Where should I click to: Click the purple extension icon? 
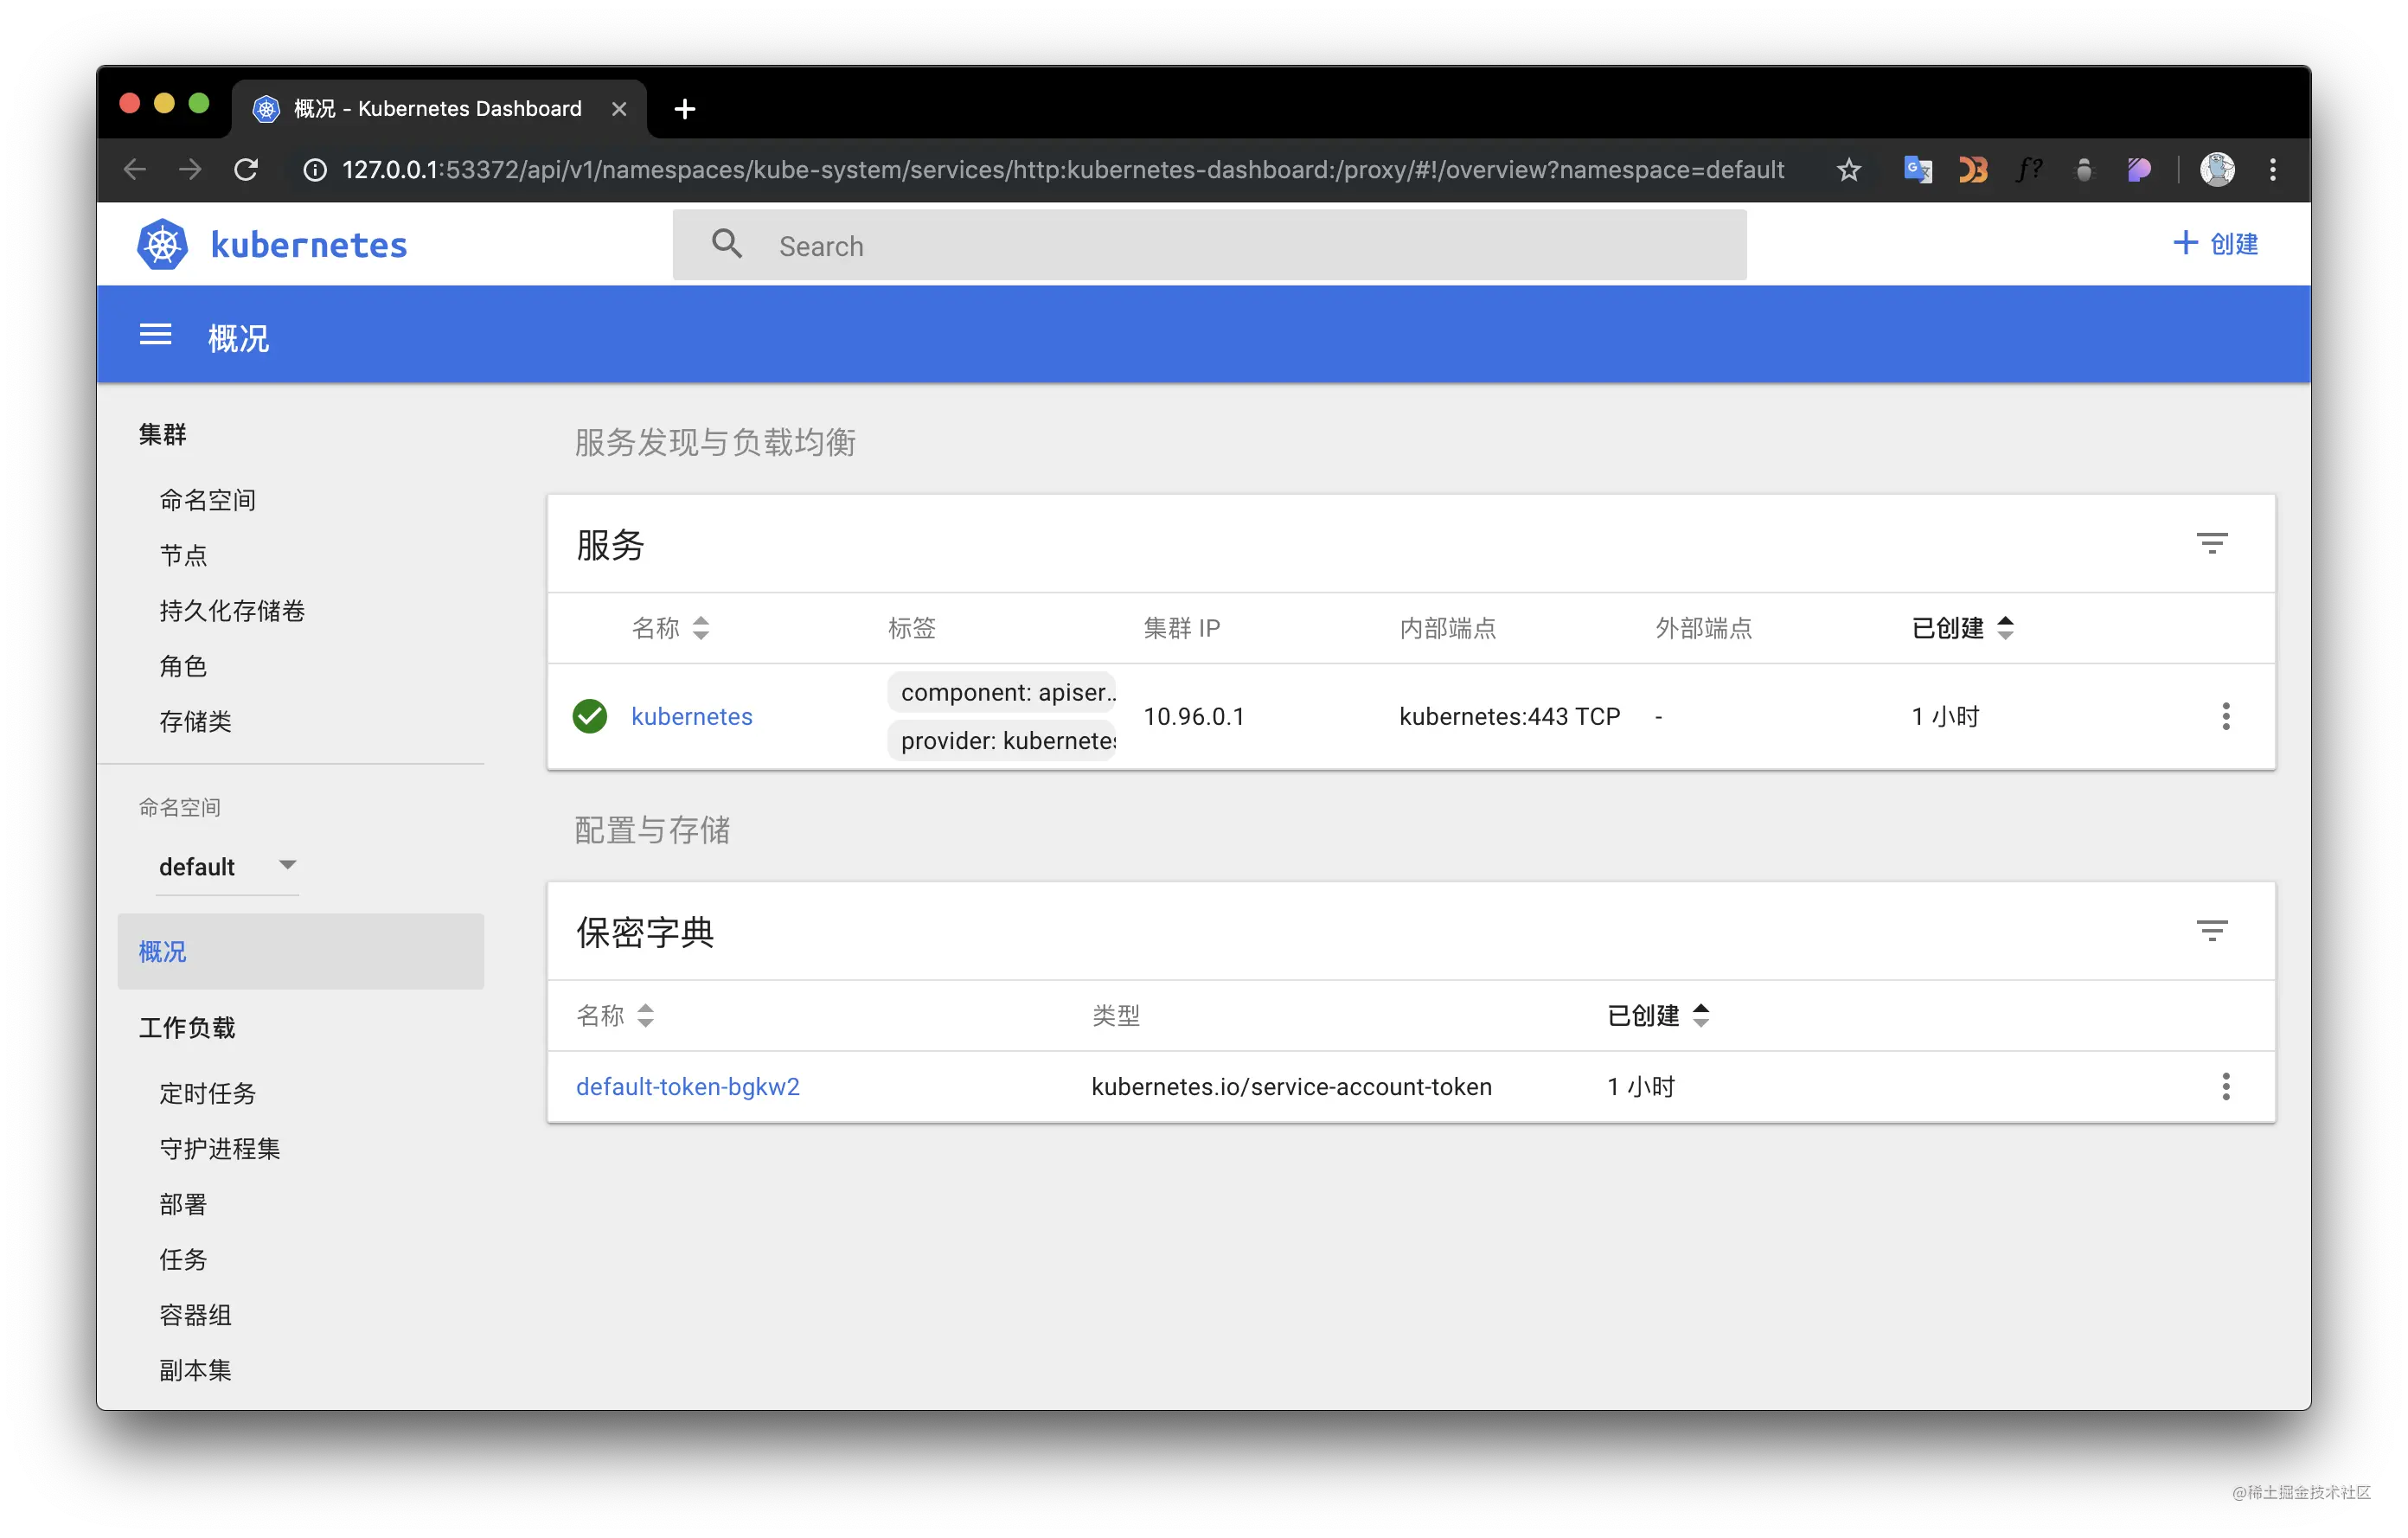2139,169
